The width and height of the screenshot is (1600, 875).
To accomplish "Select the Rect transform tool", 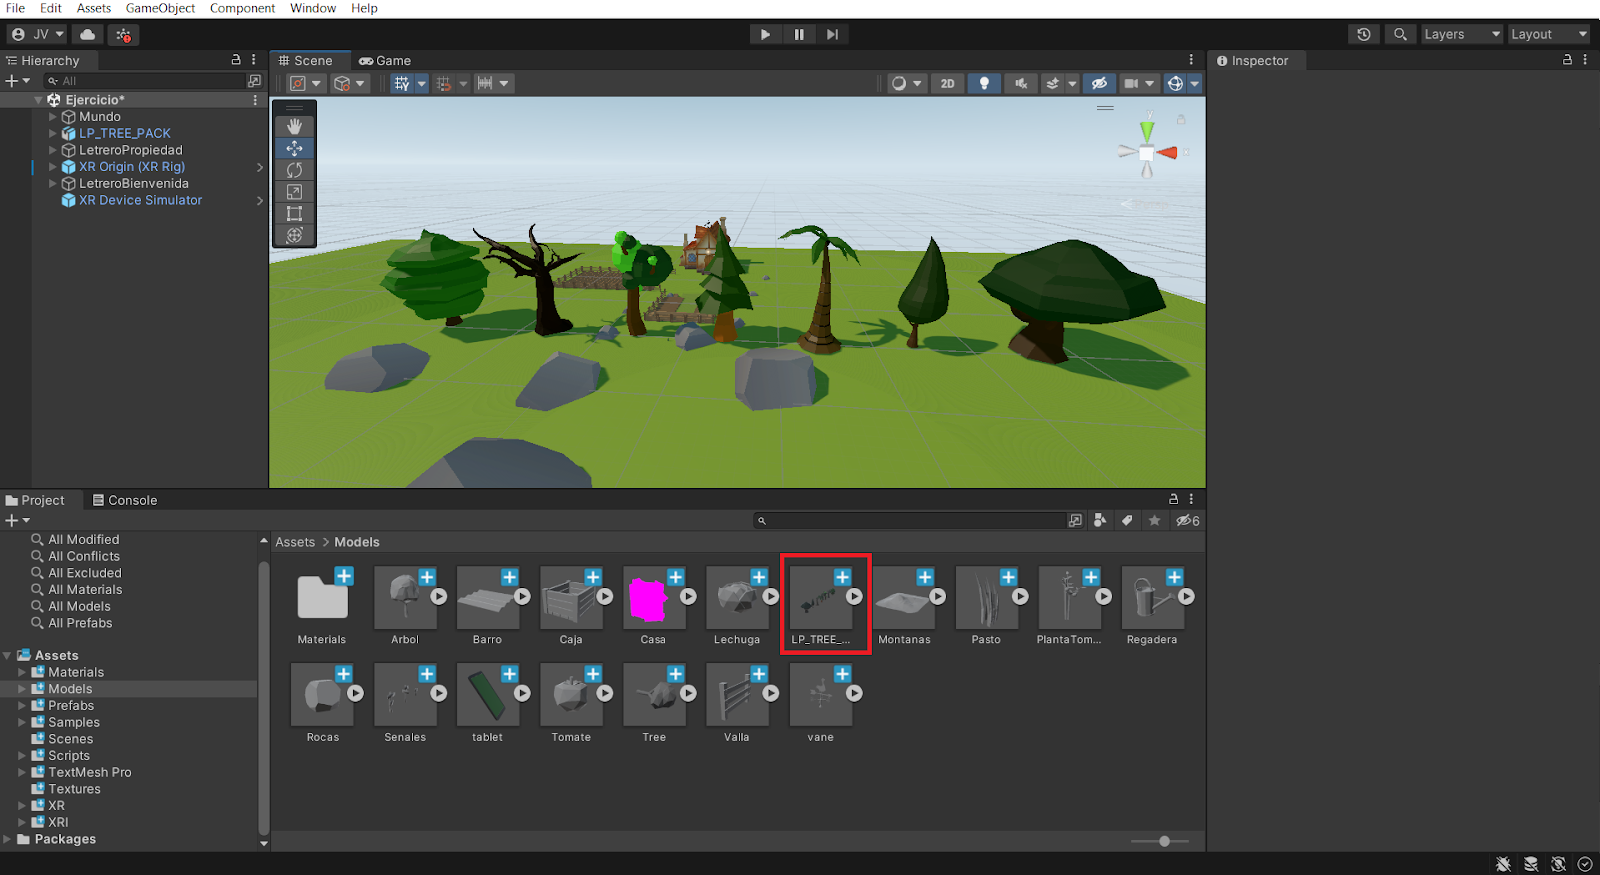I will [294, 214].
